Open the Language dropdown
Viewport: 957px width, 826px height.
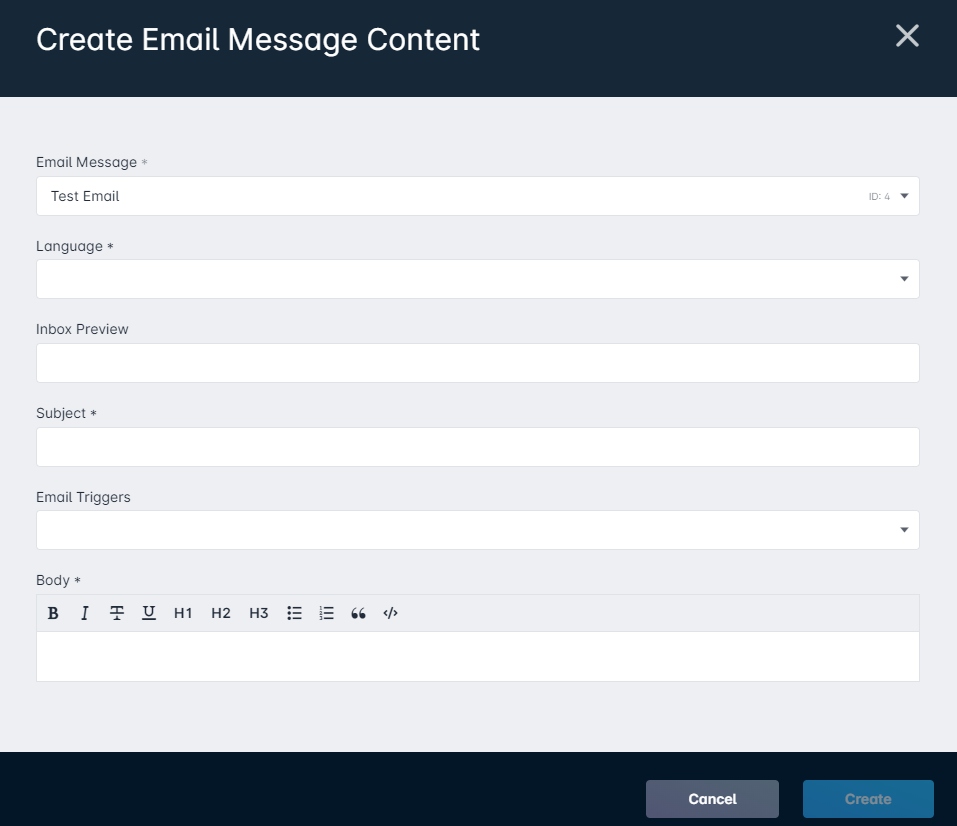click(x=478, y=279)
